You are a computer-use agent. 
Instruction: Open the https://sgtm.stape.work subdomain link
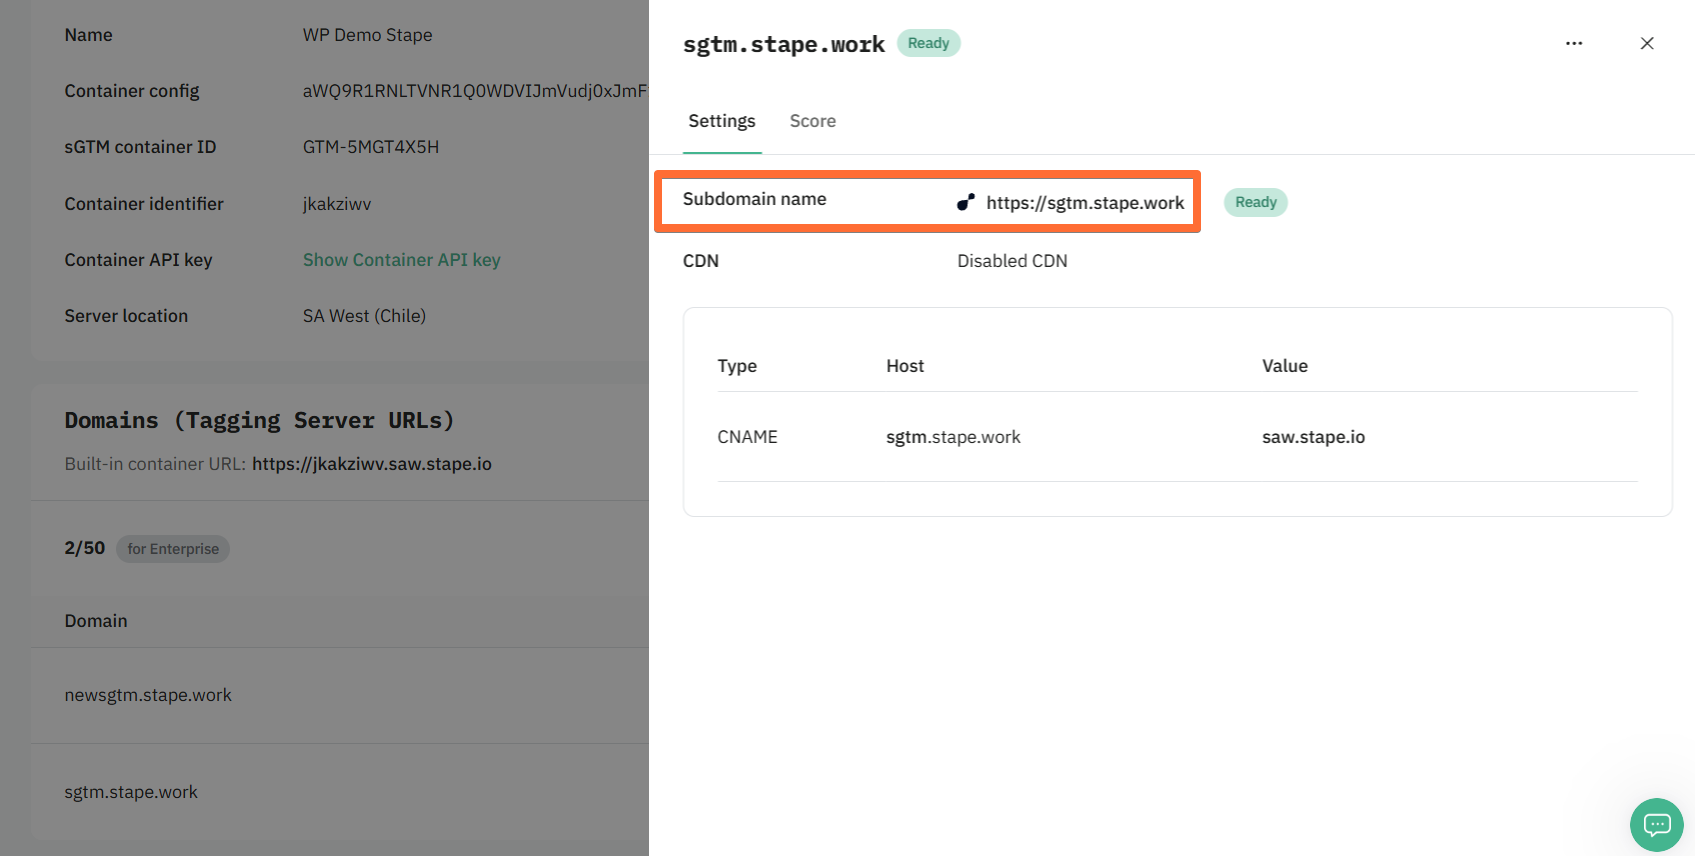pos(1085,203)
